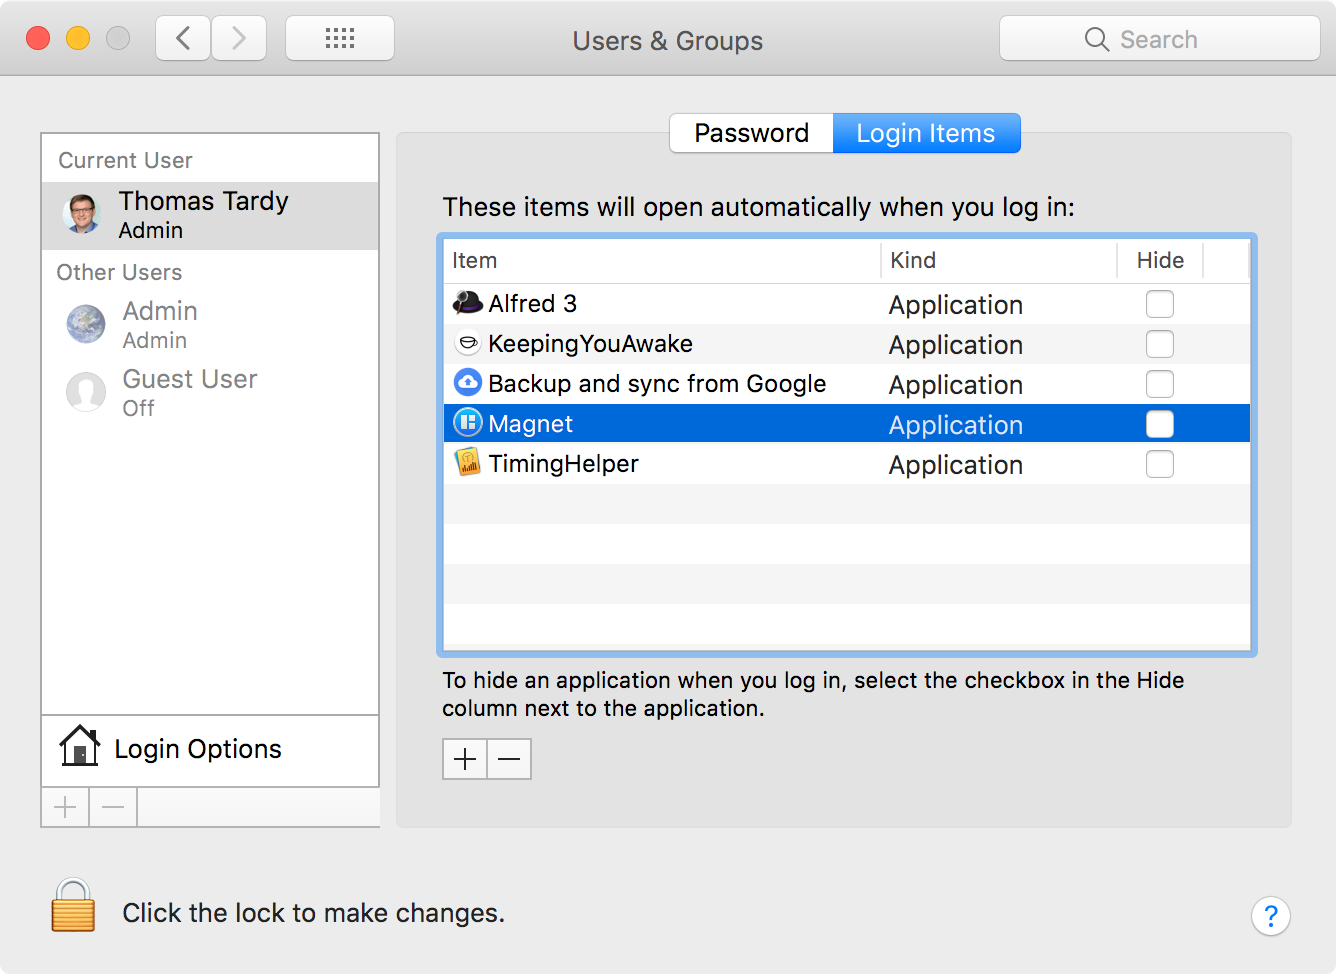This screenshot has width=1336, height=974.
Task: Add a login item with plus button
Action: [465, 760]
